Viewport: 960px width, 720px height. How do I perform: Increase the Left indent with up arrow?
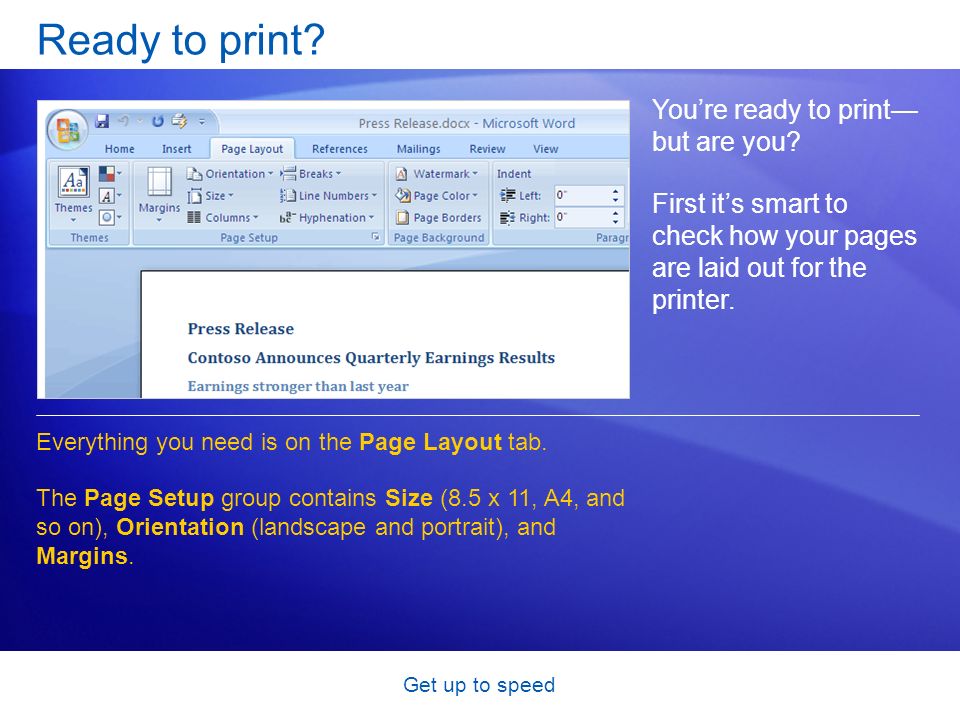[615, 191]
